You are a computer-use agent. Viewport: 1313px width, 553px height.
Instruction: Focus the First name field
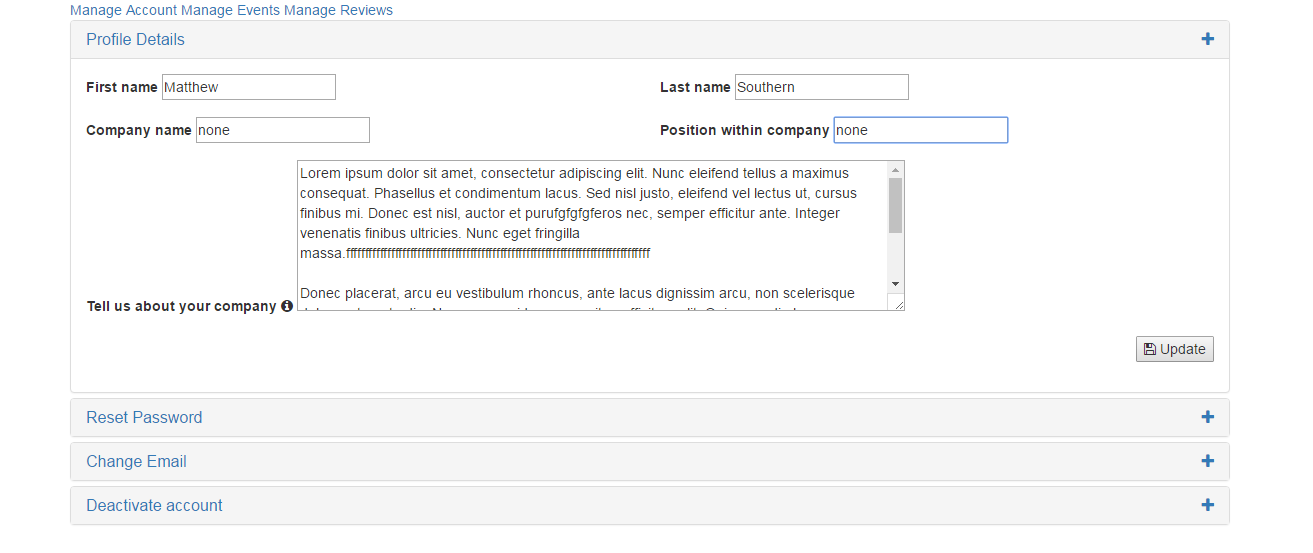click(x=248, y=87)
